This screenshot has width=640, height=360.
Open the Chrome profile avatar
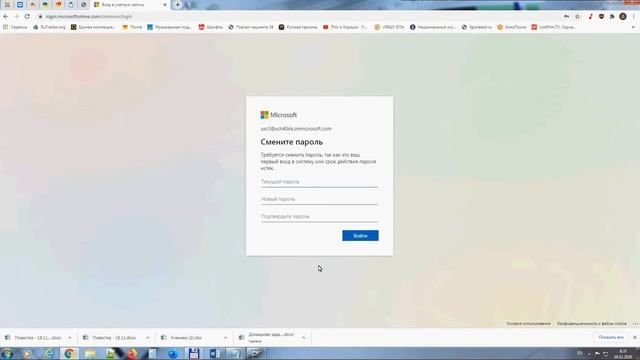623,16
